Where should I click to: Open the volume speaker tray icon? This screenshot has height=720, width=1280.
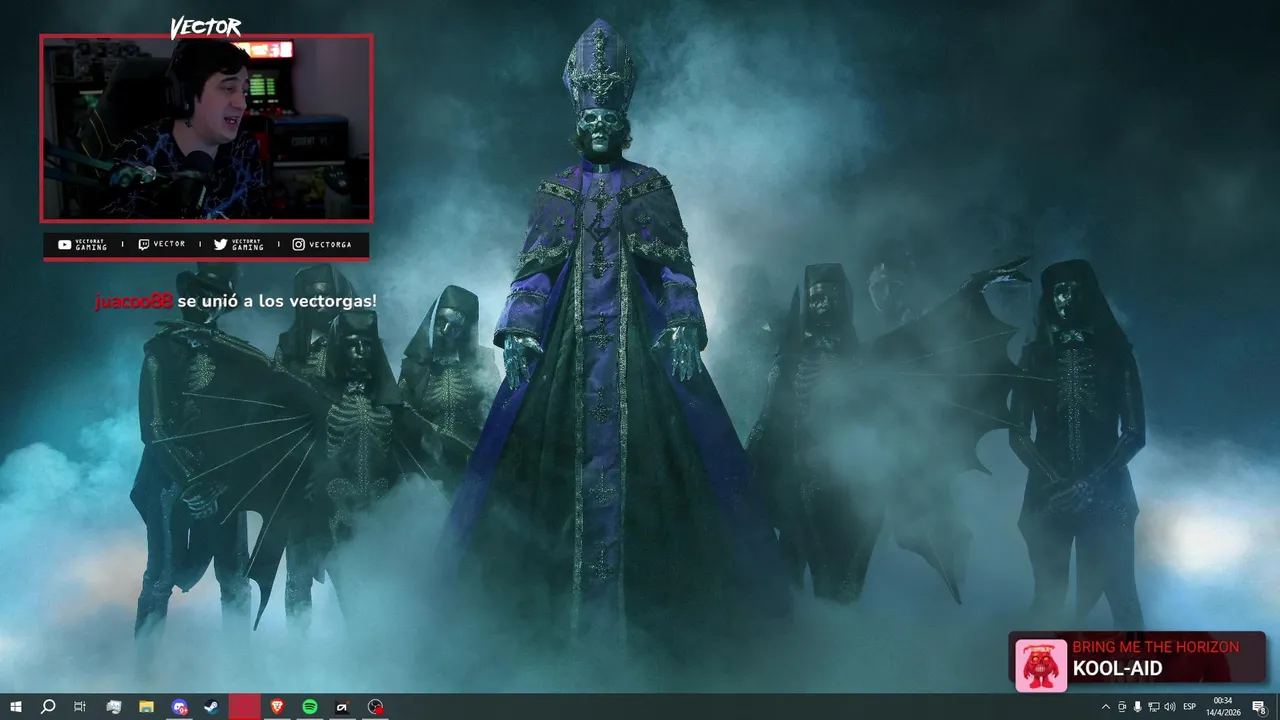coord(1170,707)
